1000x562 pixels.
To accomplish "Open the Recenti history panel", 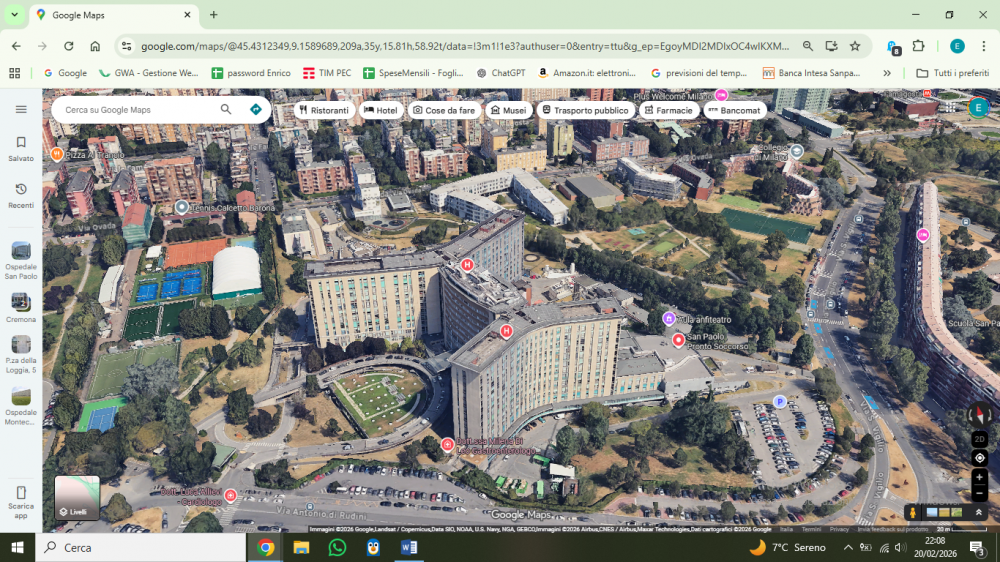I will click(21, 194).
